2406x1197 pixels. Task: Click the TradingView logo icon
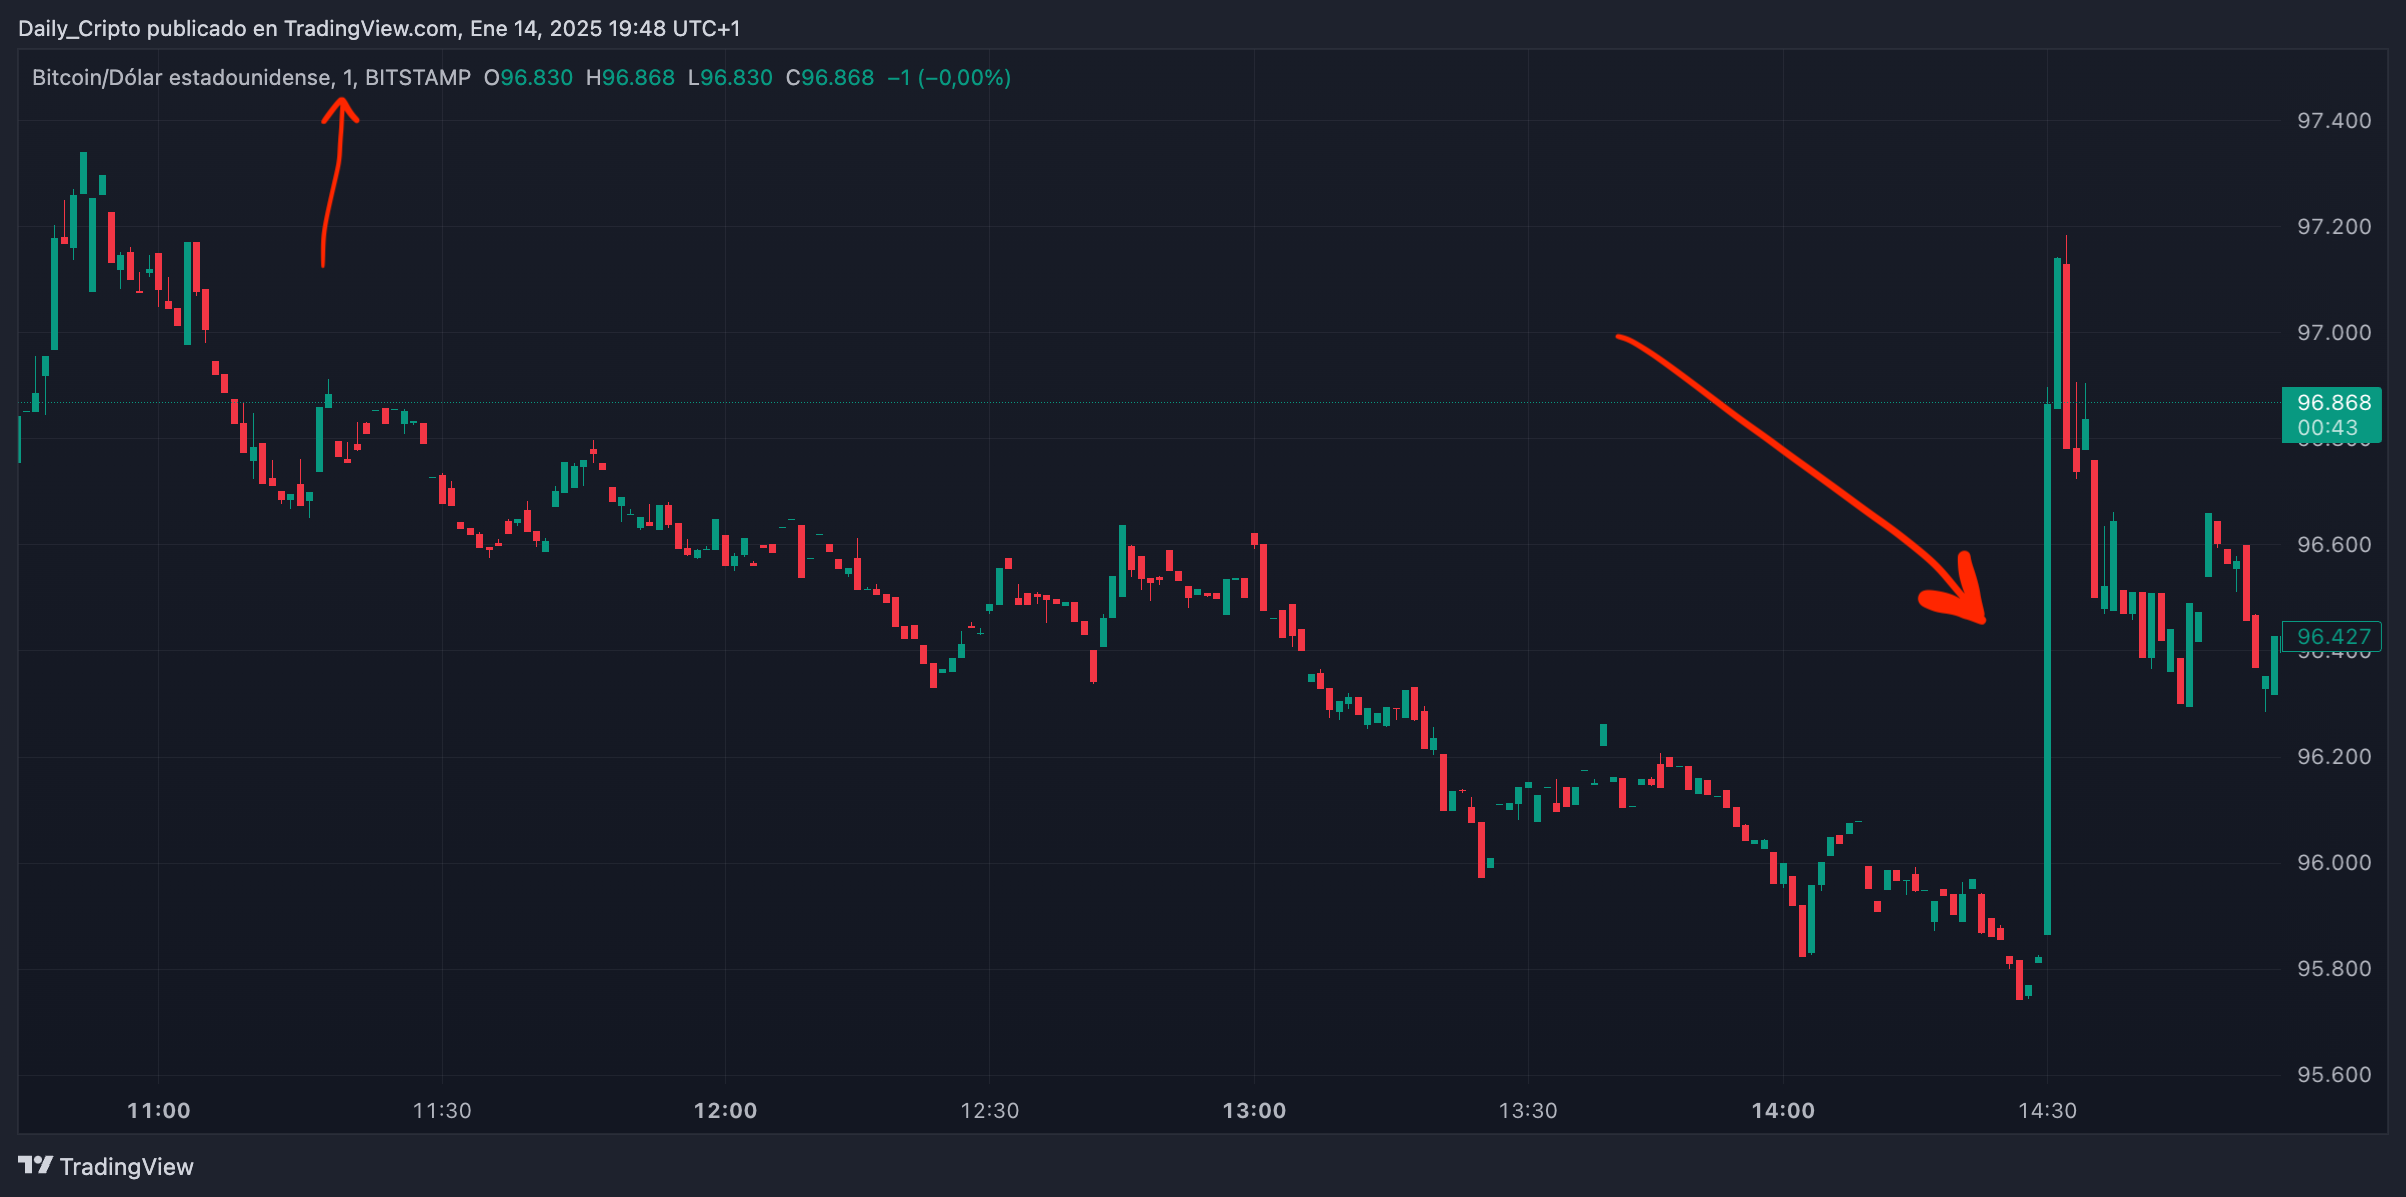(35, 1165)
